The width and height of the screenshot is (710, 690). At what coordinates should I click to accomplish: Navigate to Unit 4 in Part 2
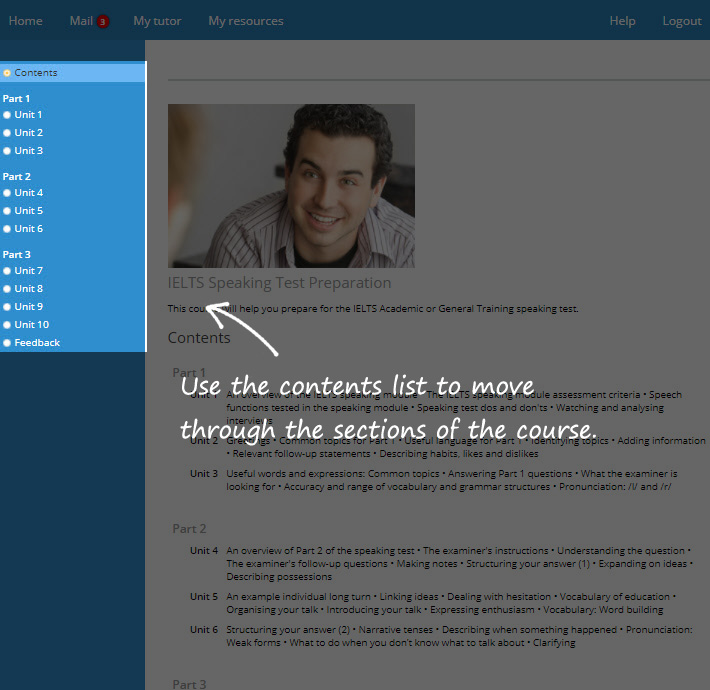pyautogui.click(x=28, y=193)
